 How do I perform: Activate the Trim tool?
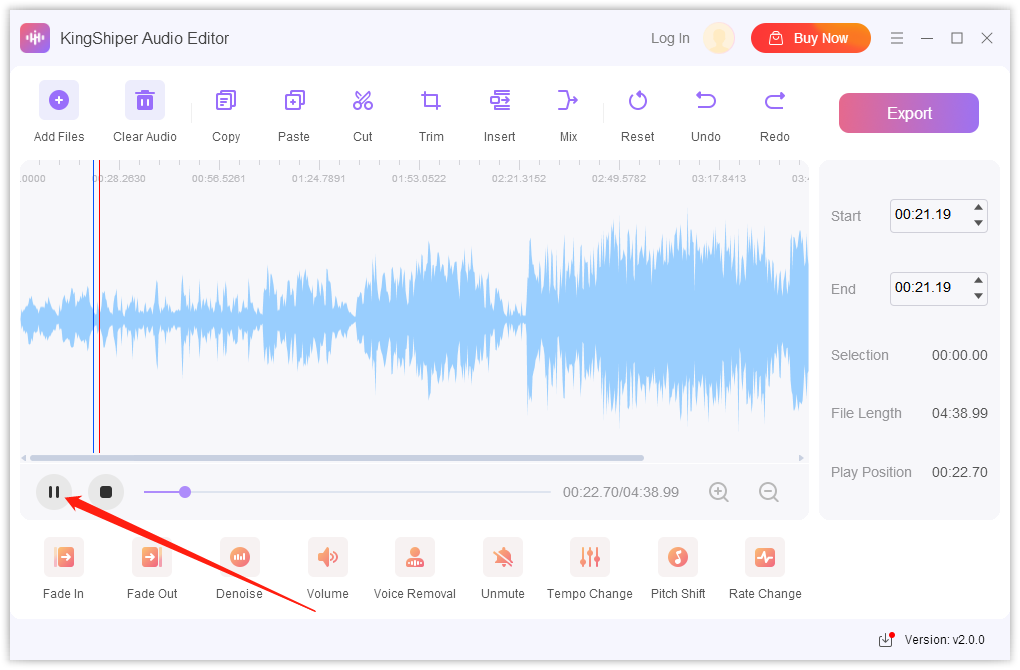431,101
